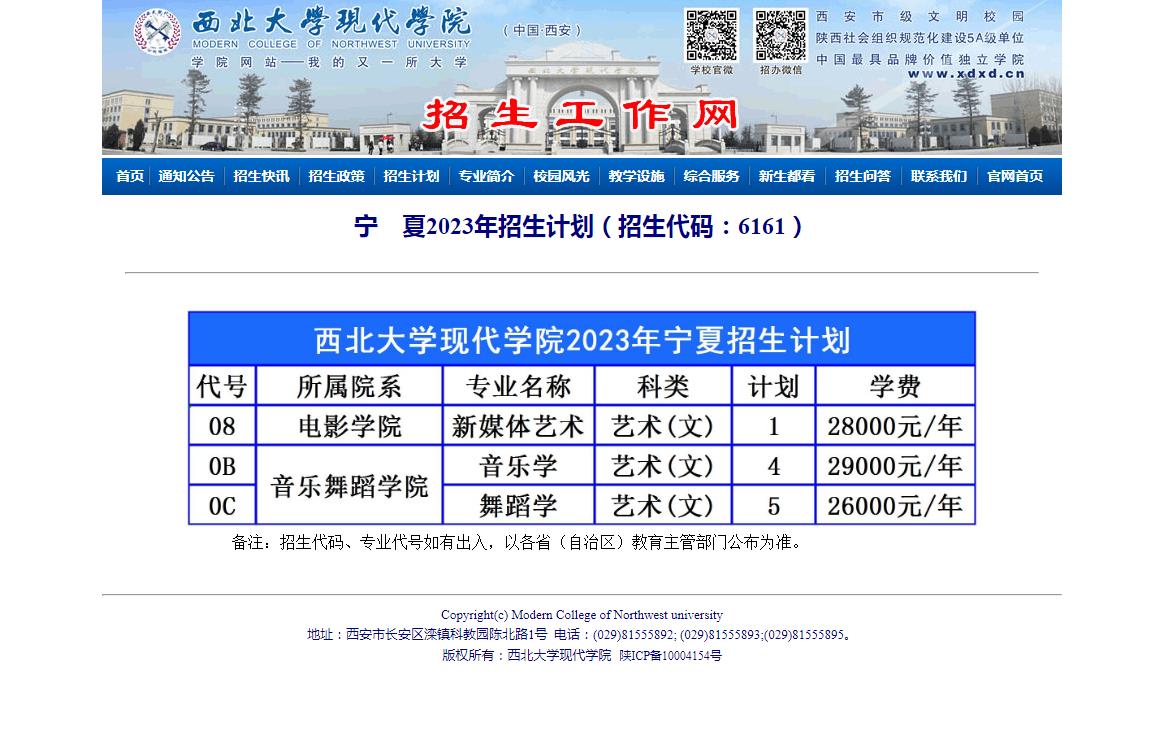Visit 校园风光 navigation item
Viewport: 1150px width, 750px height.
pos(561,176)
